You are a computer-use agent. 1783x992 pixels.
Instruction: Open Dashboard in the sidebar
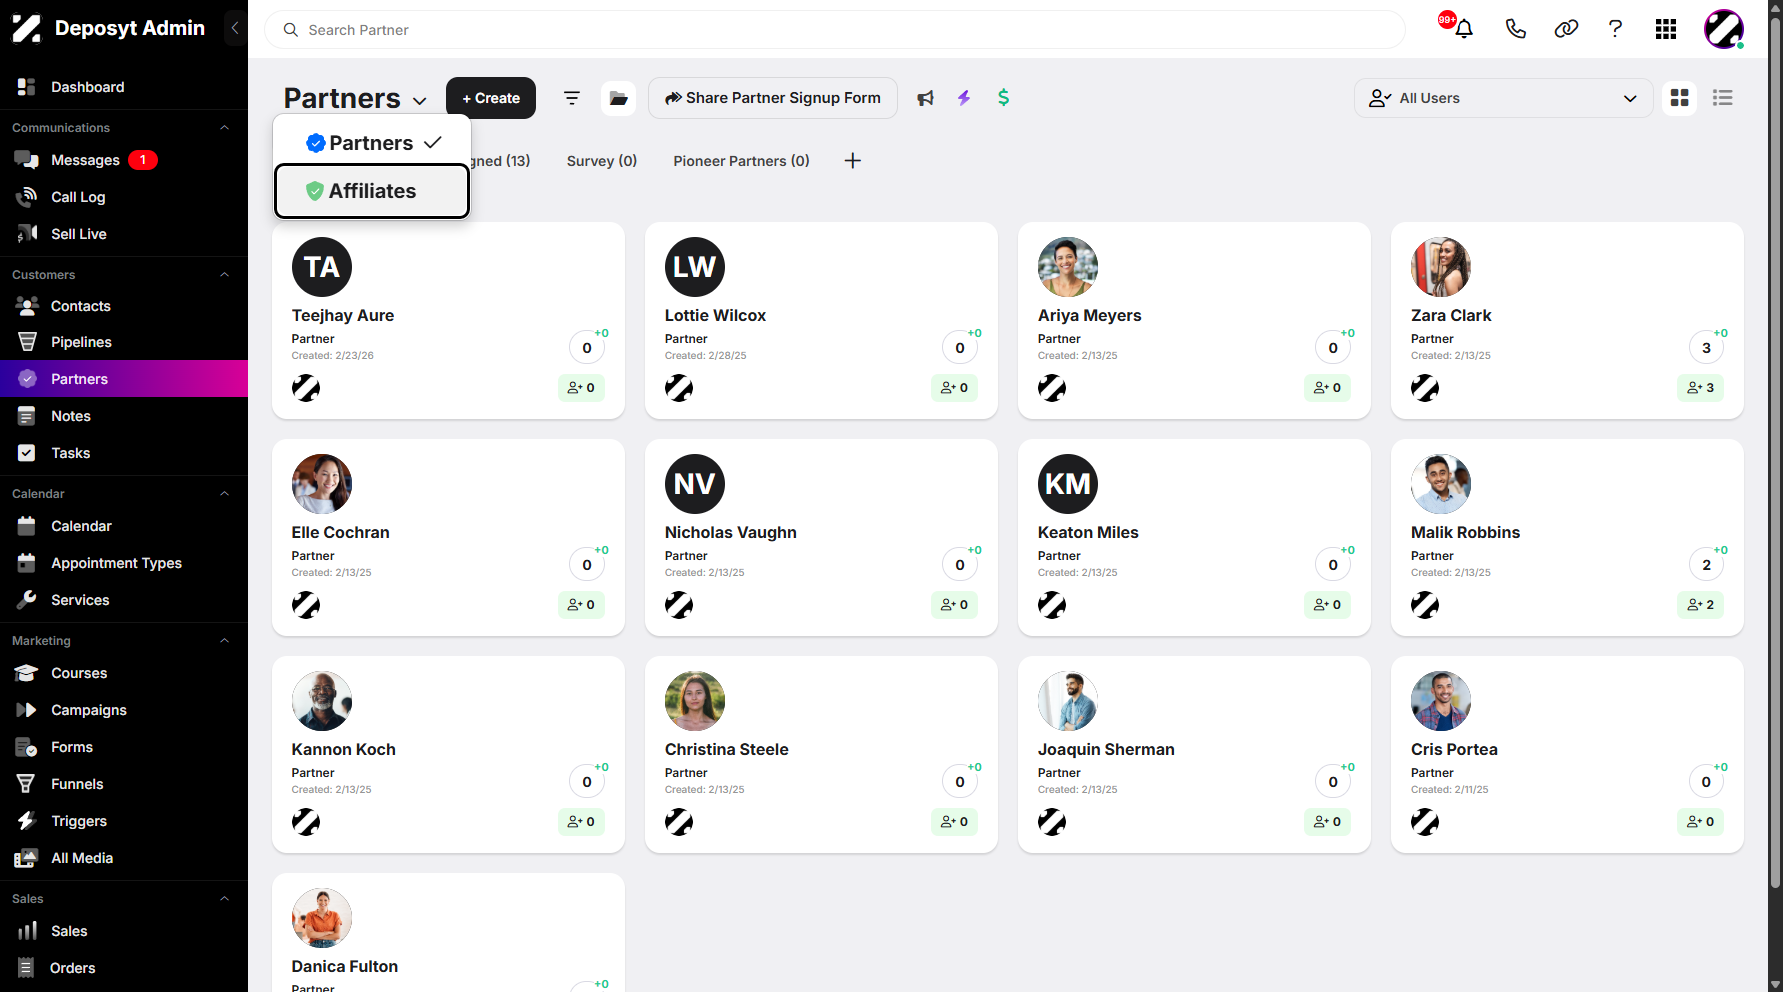click(x=124, y=87)
